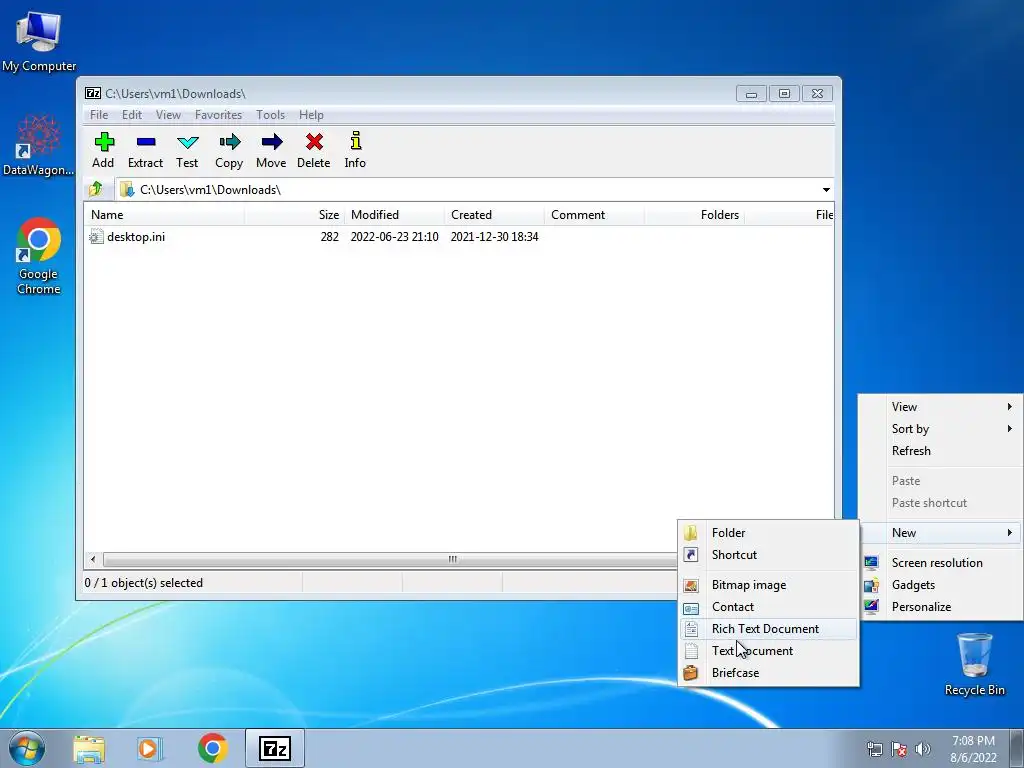This screenshot has height=768, width=1024.
Task: Open Windows Media Player taskbar icon
Action: tap(149, 749)
